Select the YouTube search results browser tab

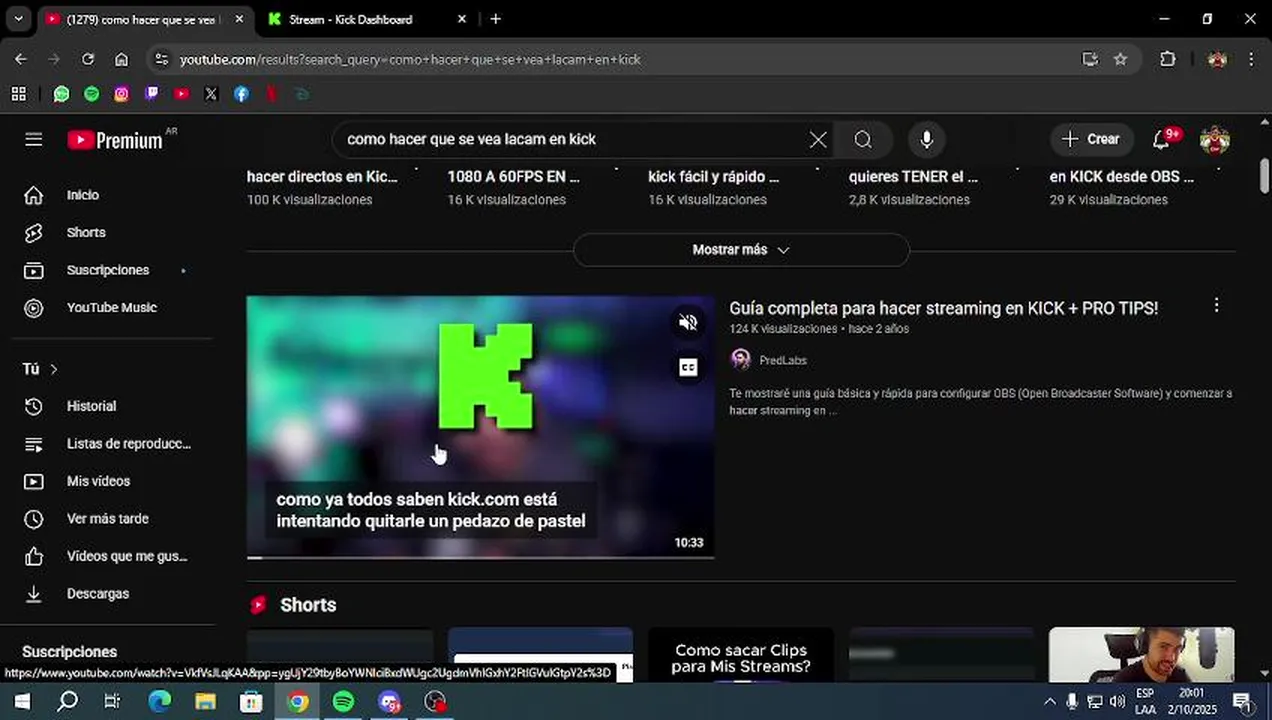[140, 19]
